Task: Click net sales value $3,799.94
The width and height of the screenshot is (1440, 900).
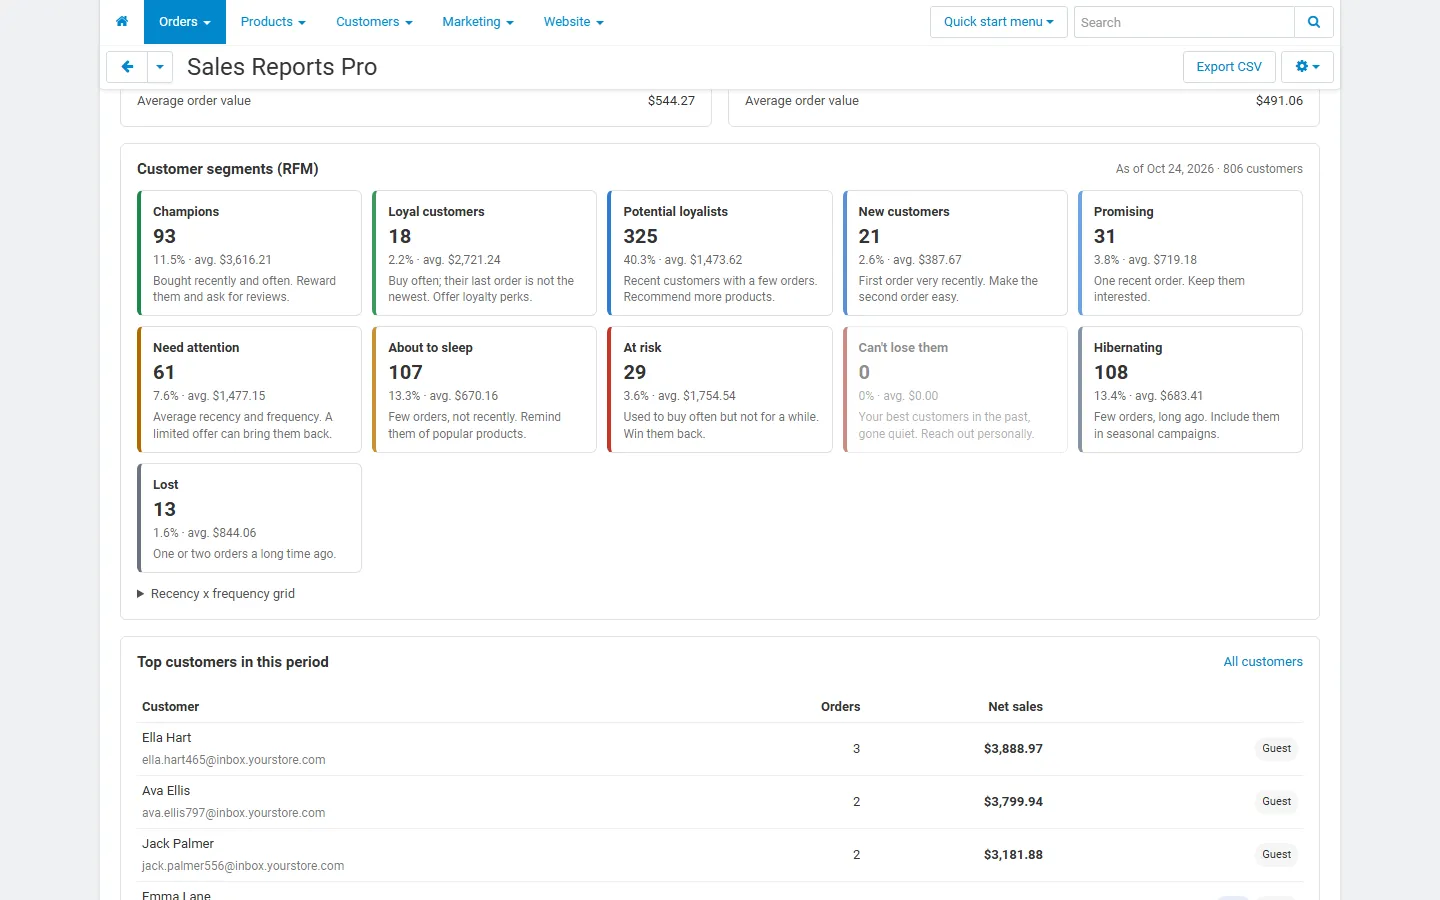Action: tap(1013, 802)
